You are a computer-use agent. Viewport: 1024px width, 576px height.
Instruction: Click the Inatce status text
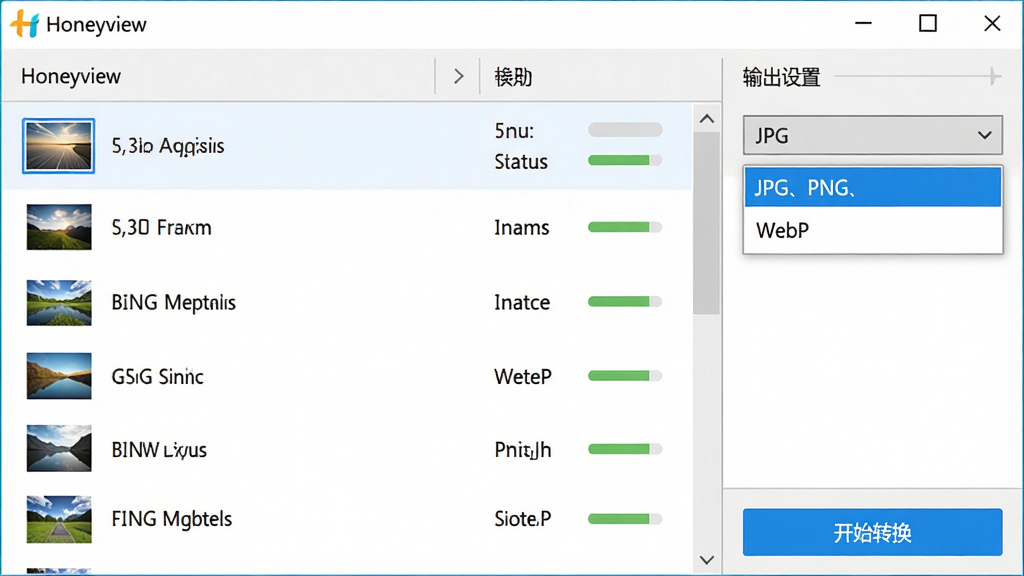522,302
